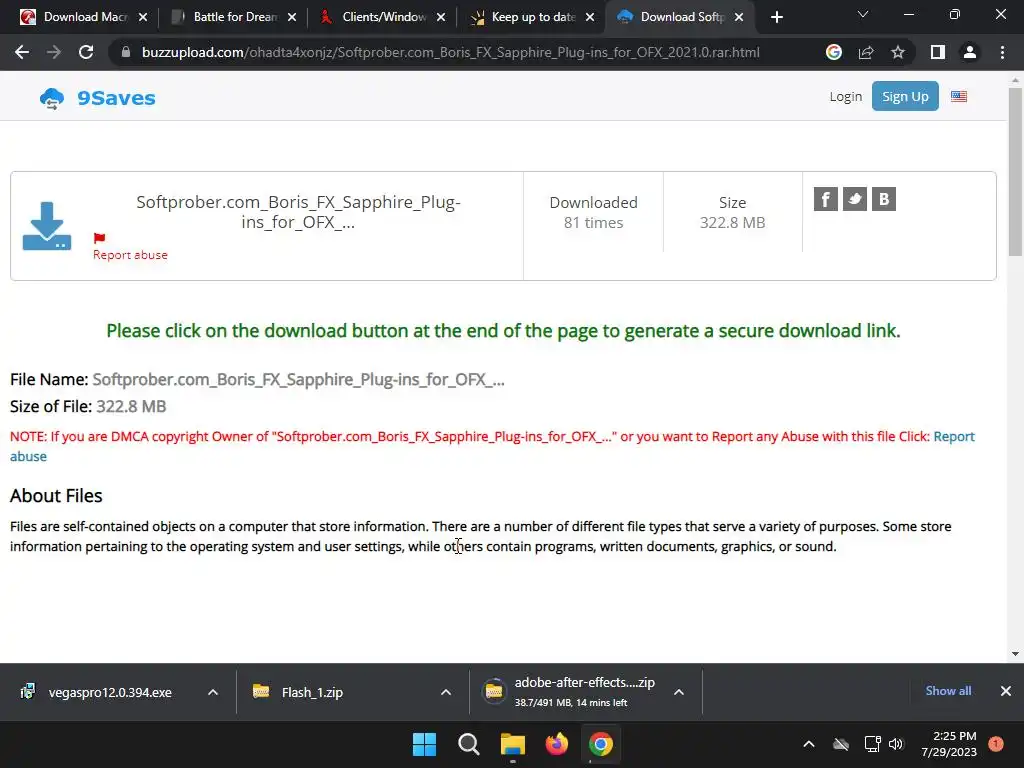Click the "About Files" heading

click(56, 496)
